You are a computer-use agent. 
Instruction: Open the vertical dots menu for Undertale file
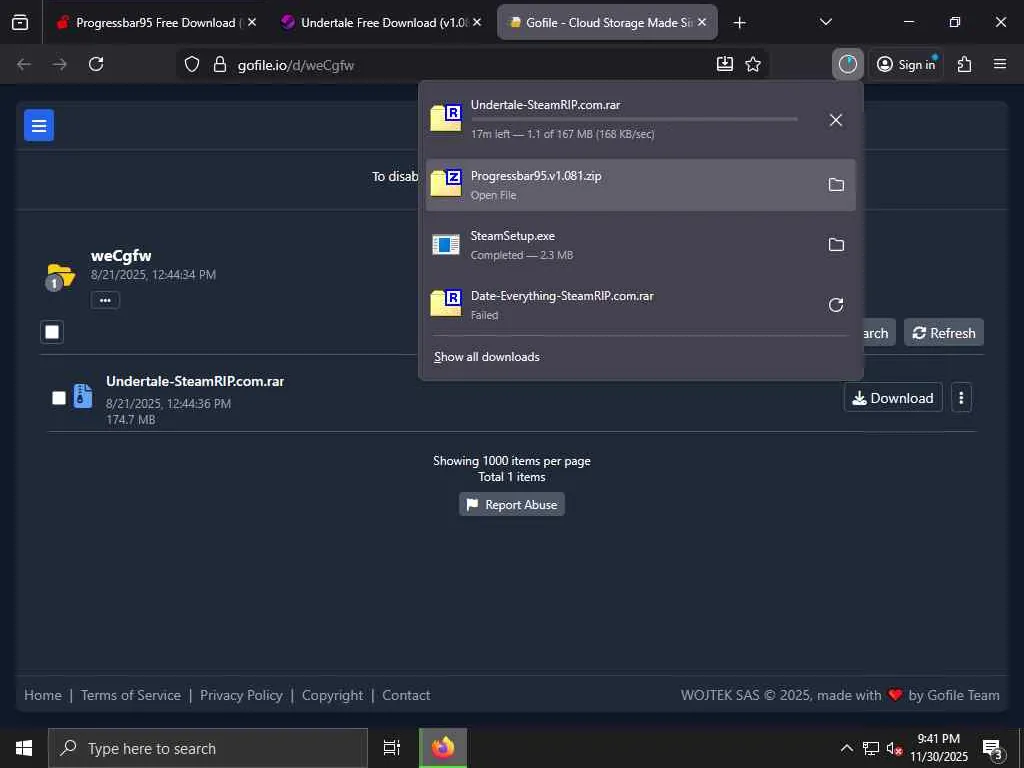pos(961,398)
